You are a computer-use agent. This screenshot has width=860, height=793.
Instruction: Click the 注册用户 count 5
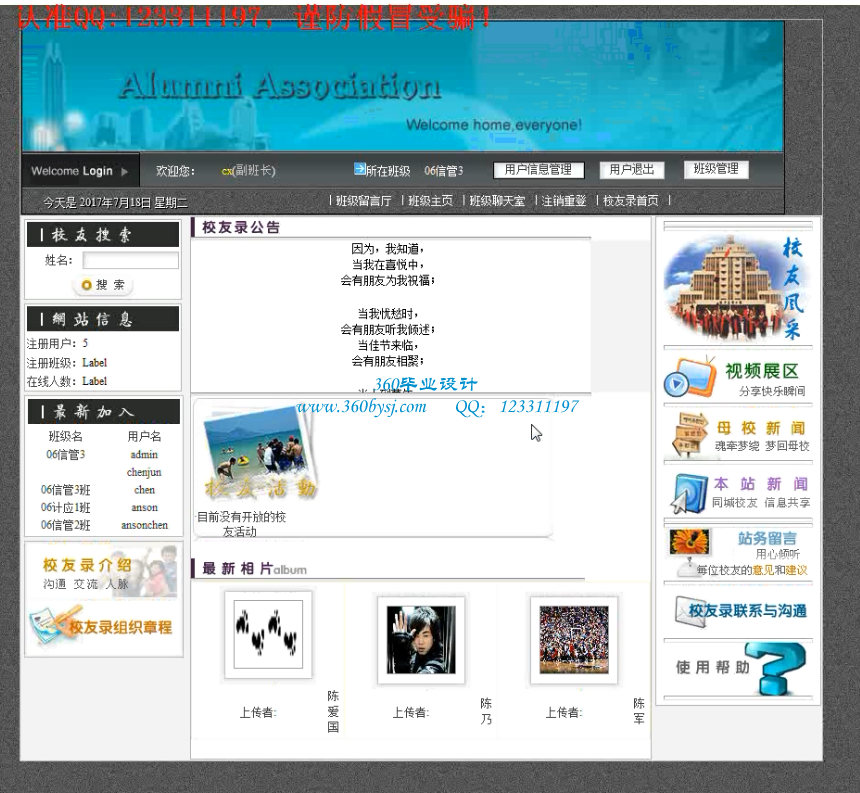coord(85,343)
